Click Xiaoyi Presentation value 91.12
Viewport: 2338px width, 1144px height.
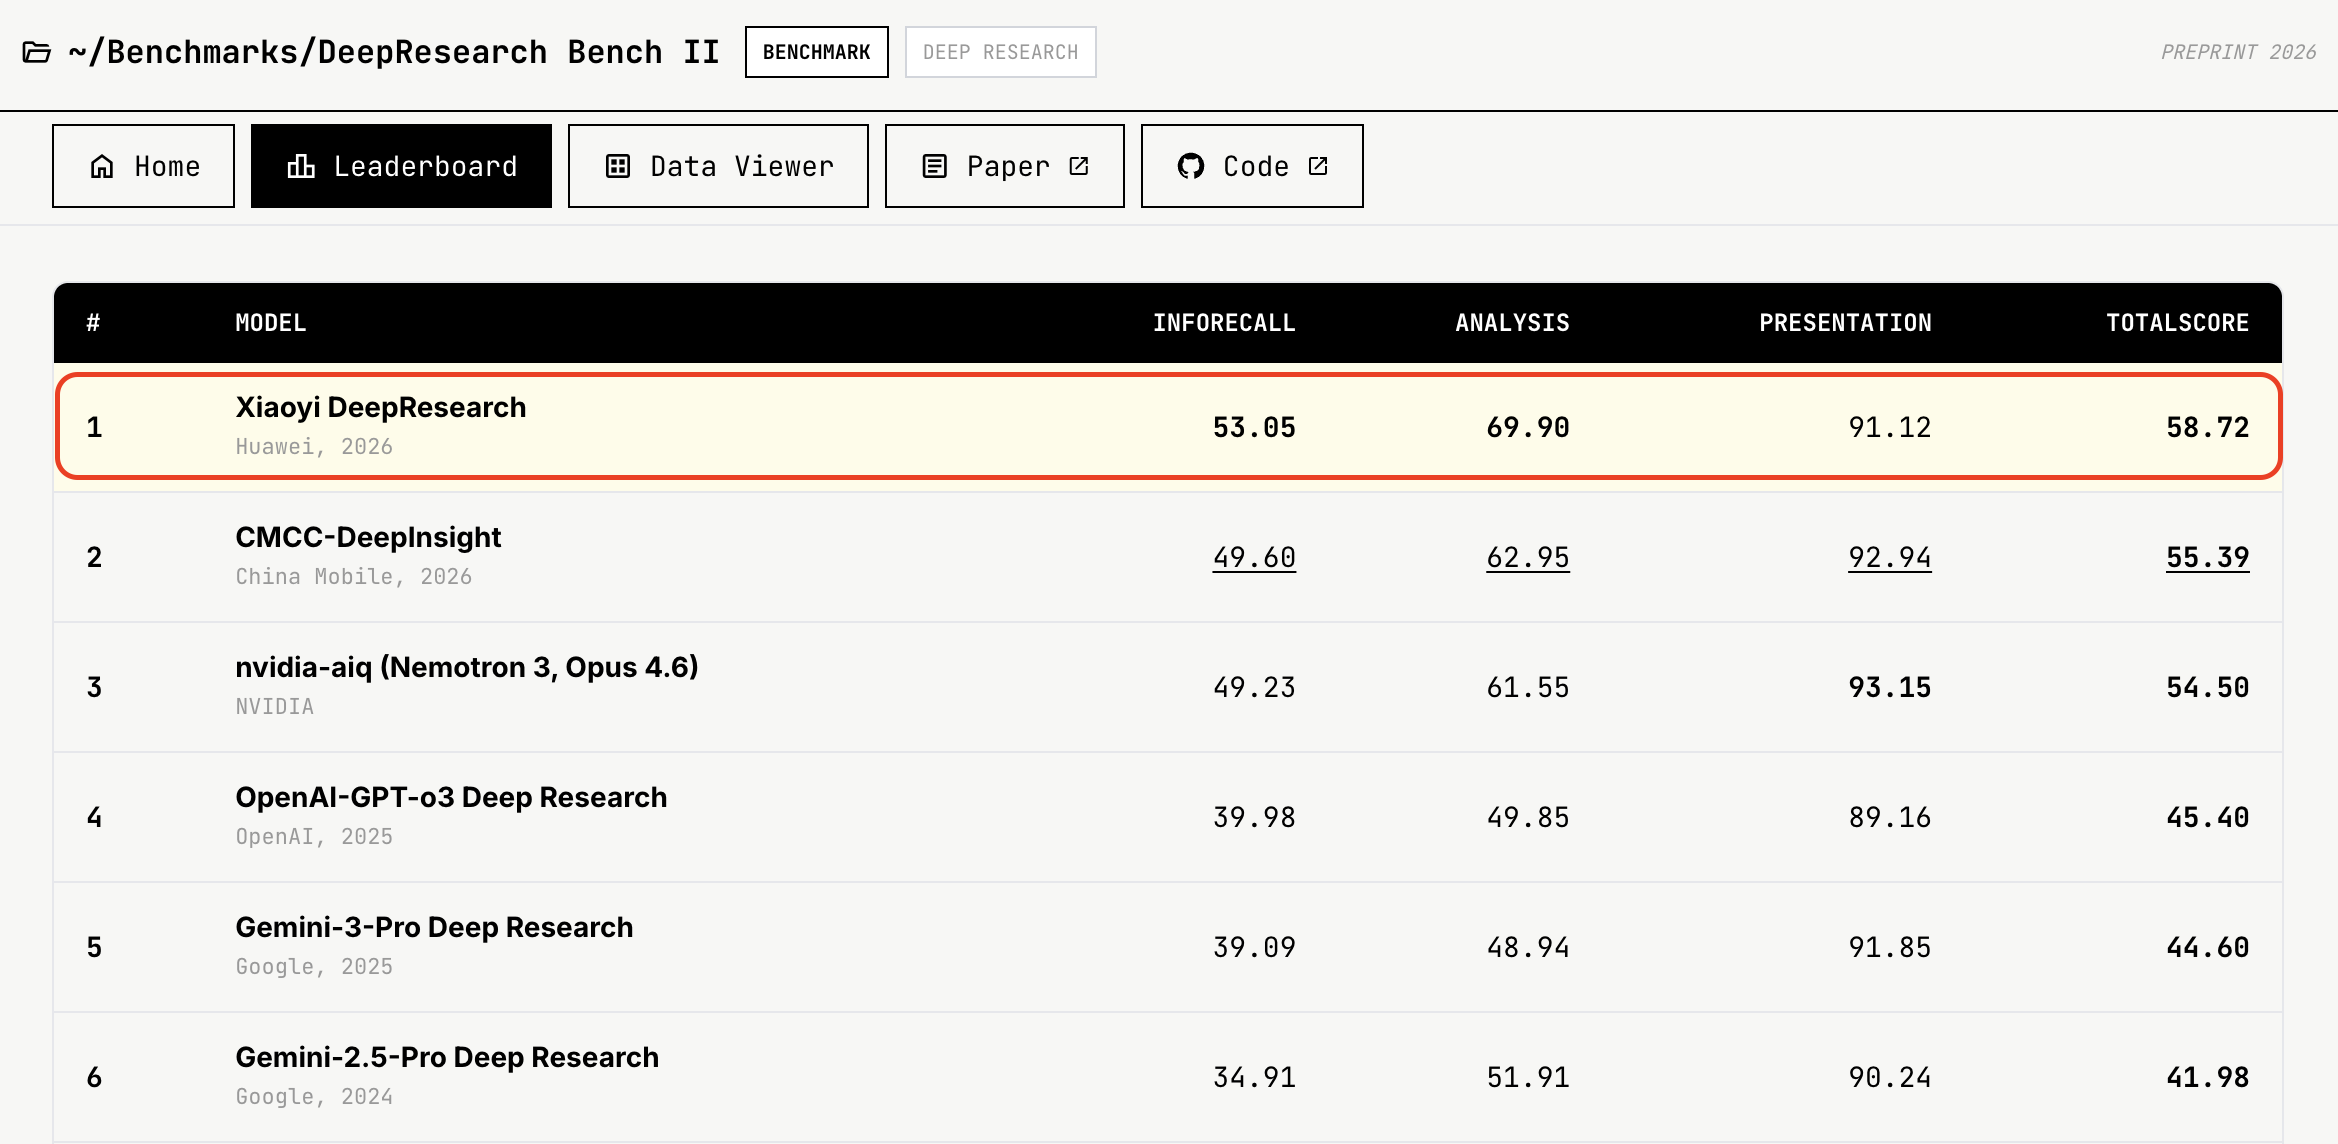1890,428
